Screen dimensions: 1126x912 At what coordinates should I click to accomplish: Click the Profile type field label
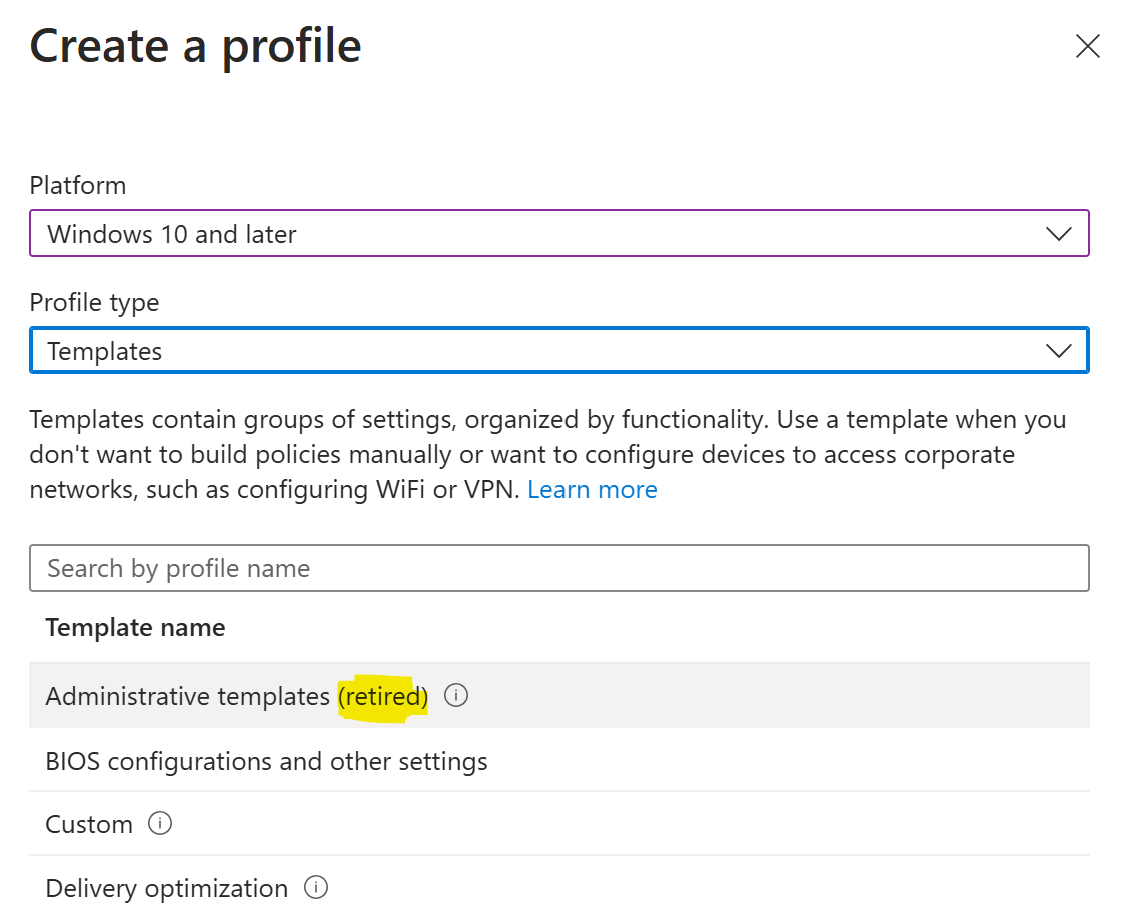point(94,302)
